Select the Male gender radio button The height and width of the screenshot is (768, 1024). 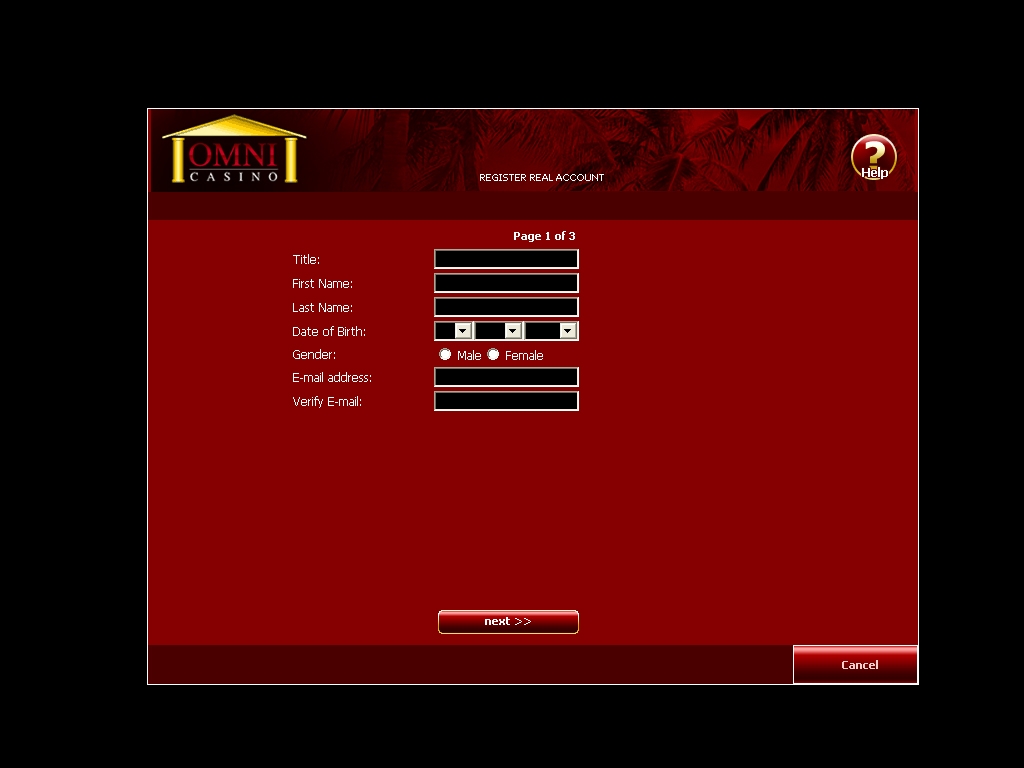point(446,355)
